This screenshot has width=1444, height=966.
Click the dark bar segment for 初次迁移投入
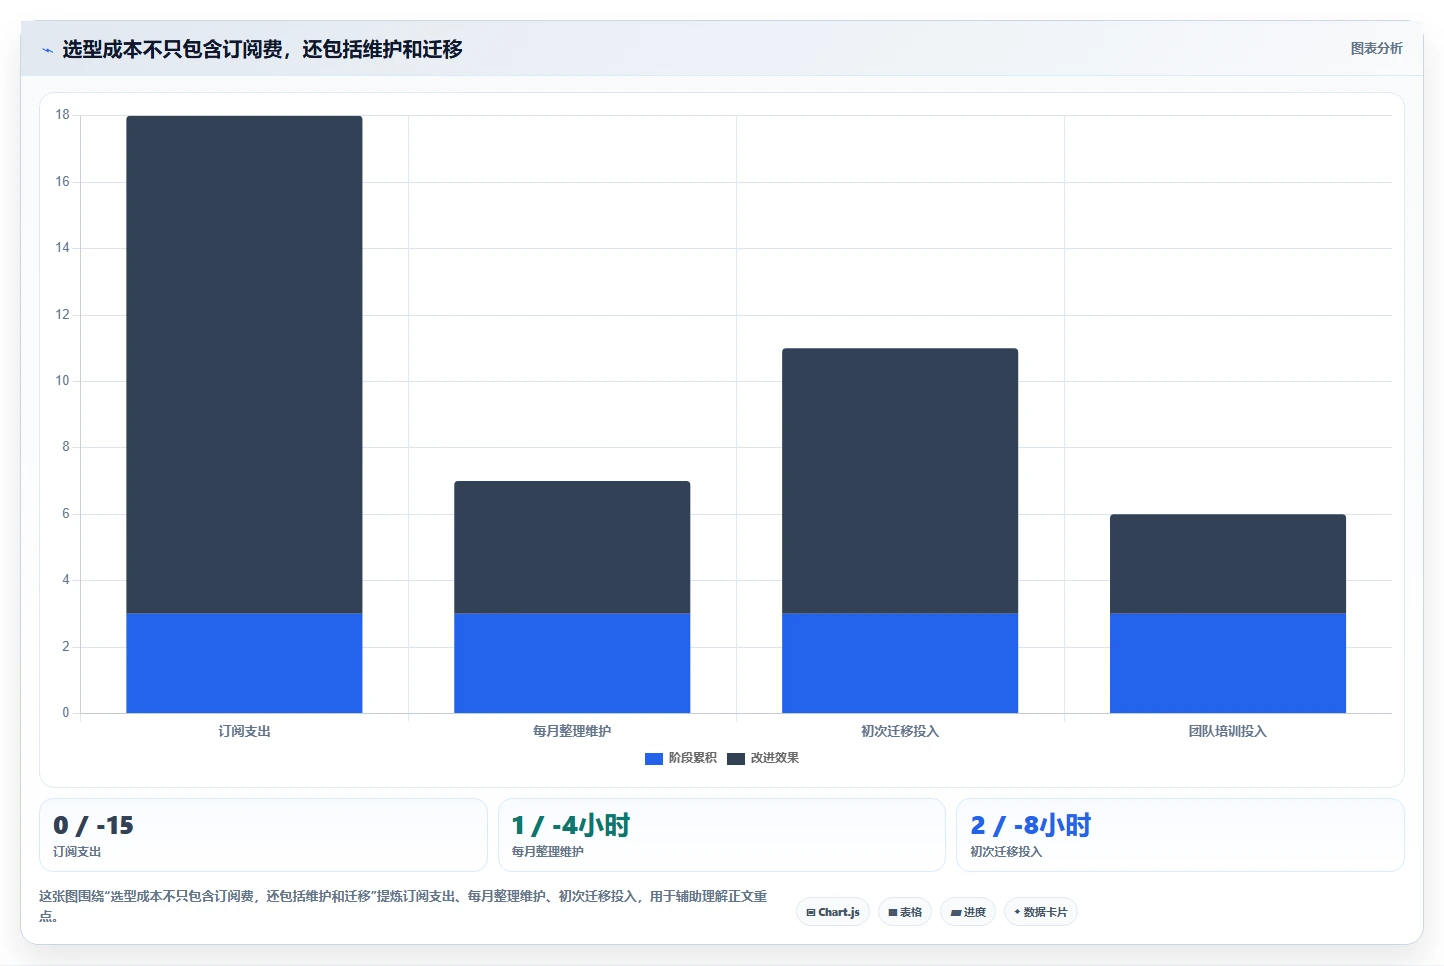tap(900, 480)
